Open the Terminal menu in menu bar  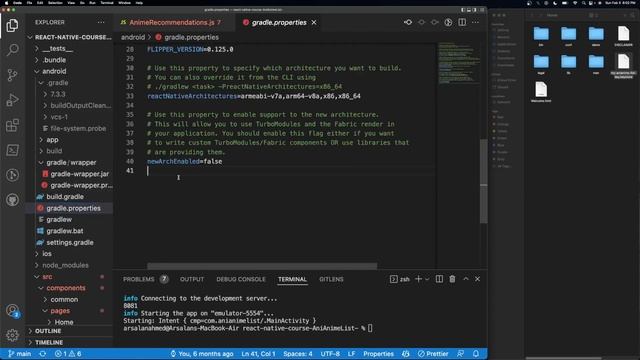click(x=107, y=3)
